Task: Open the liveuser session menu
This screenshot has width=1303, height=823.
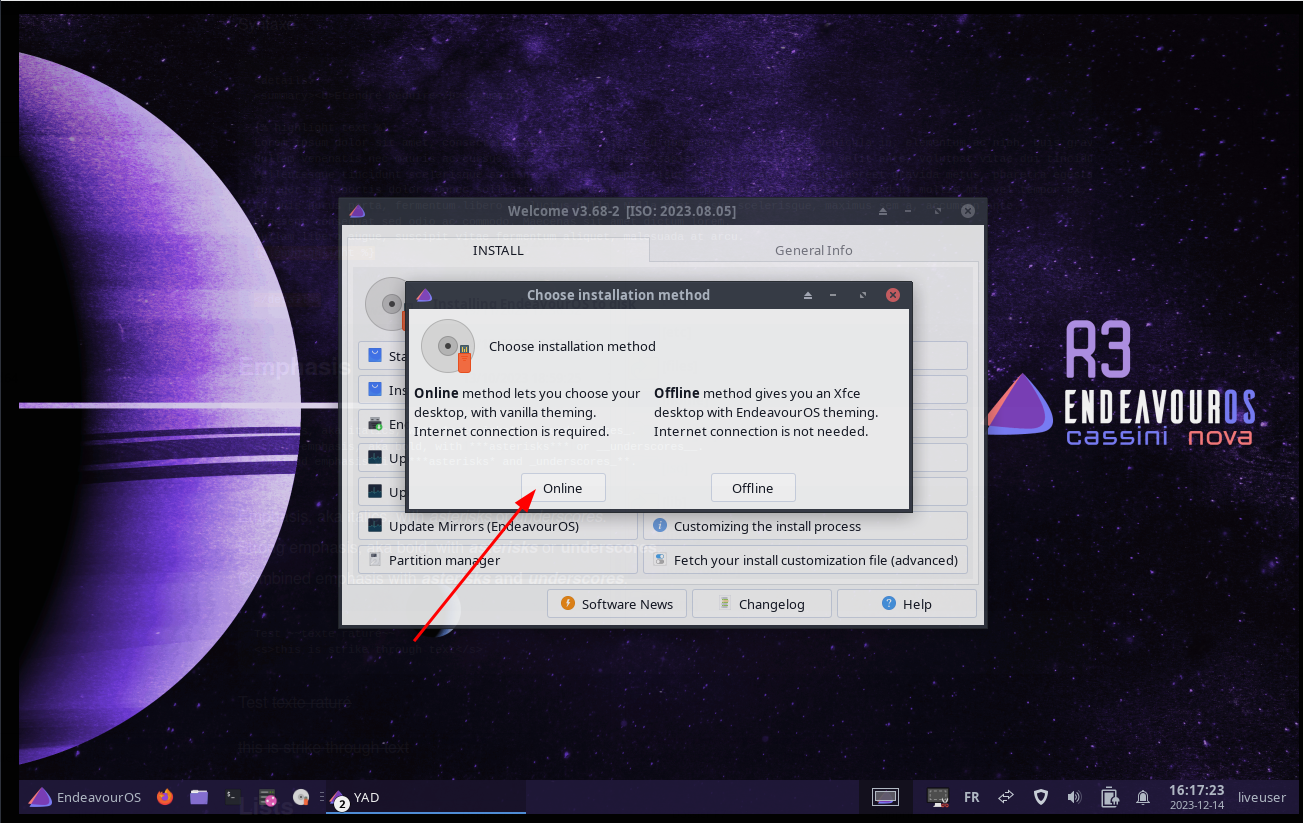Action: 1262,797
